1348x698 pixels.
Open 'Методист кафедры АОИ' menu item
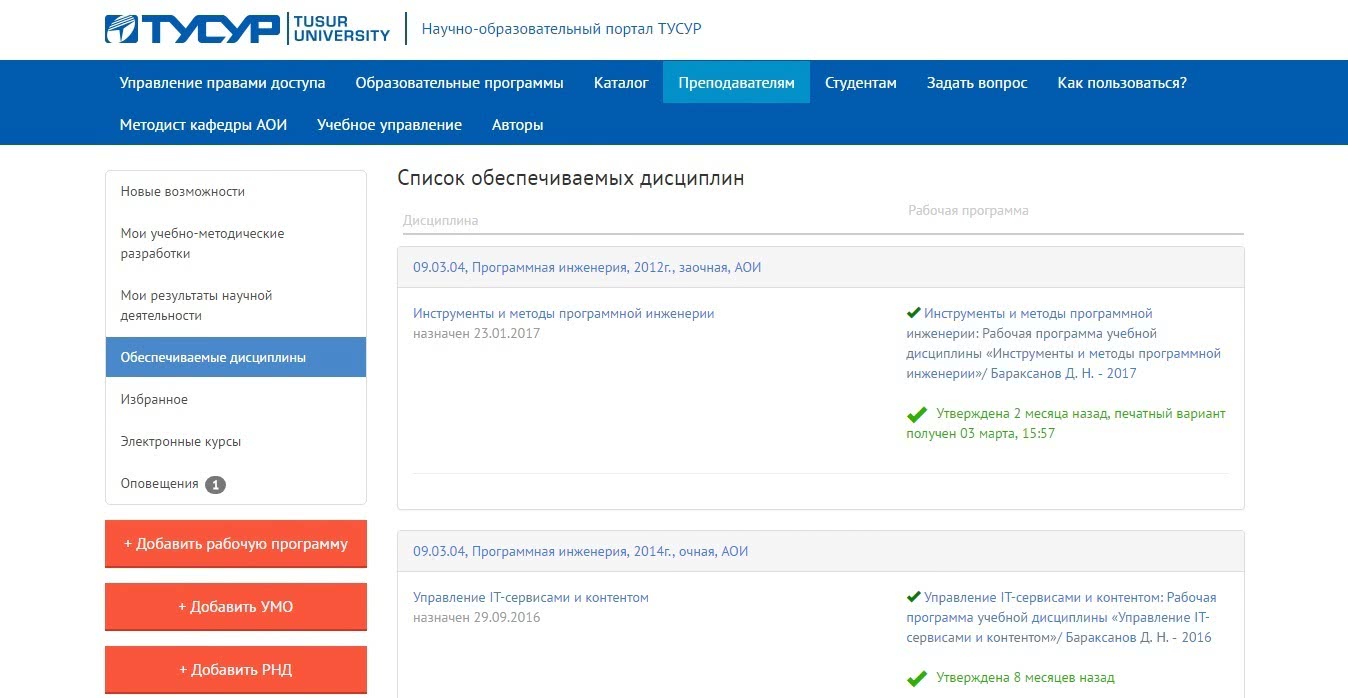coord(203,125)
